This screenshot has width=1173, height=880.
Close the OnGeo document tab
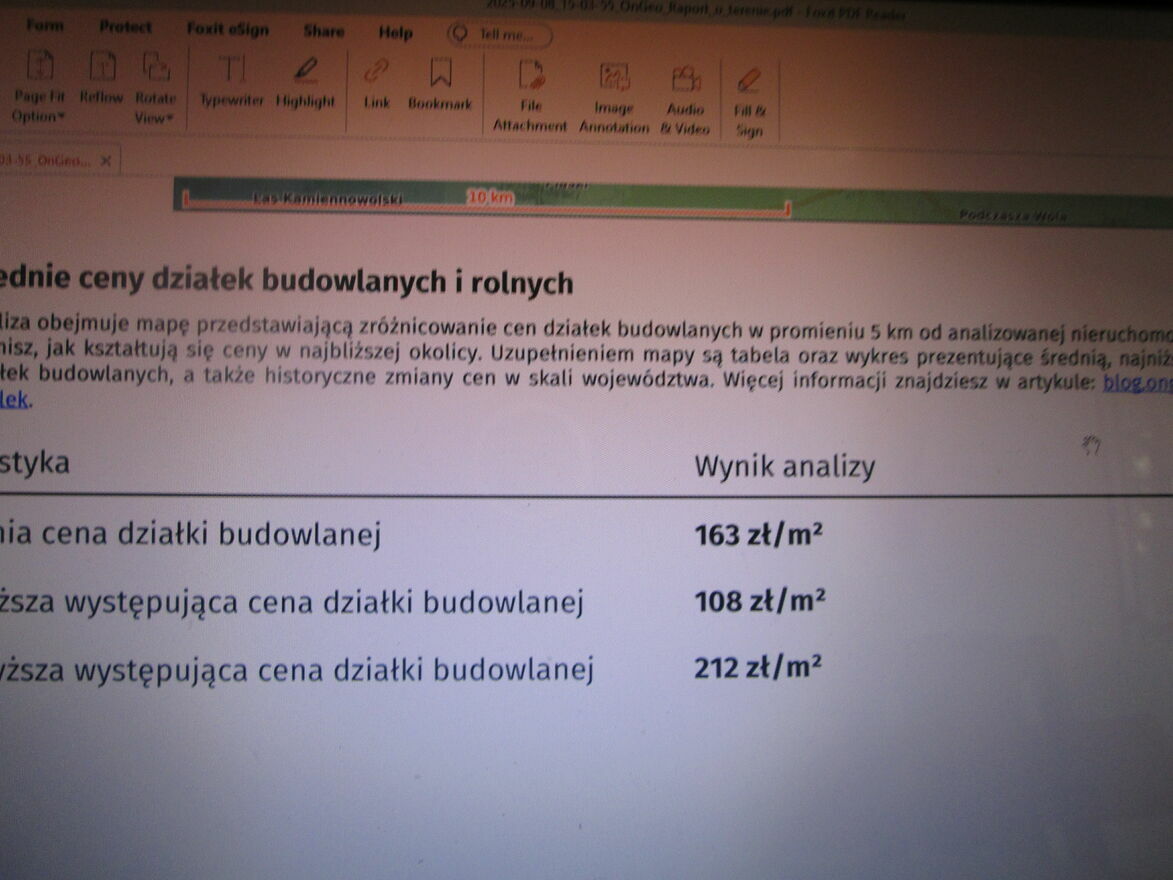click(x=106, y=160)
